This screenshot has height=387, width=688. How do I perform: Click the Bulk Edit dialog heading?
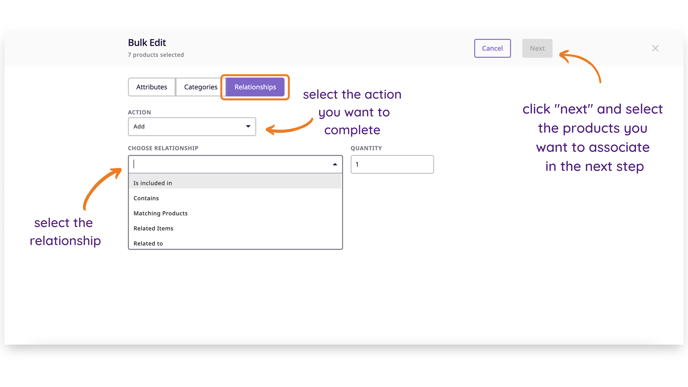[147, 43]
